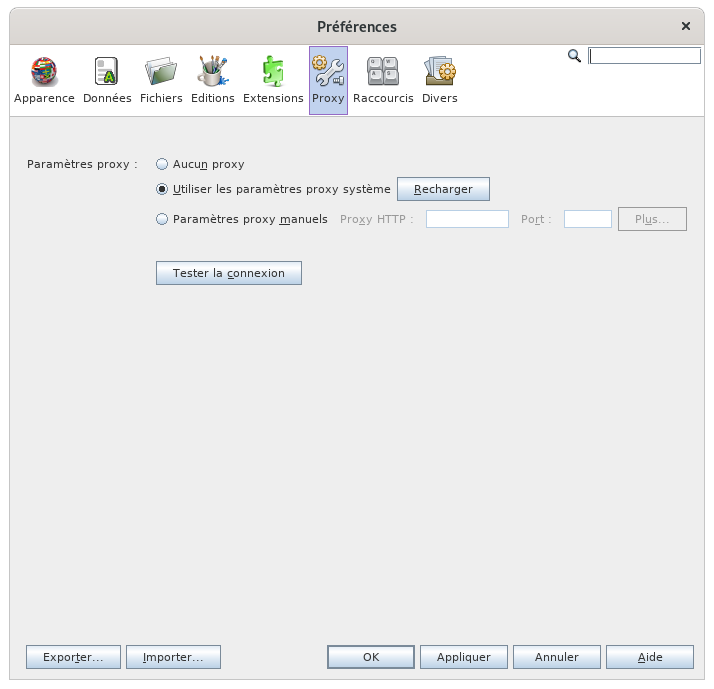Enable Paramètres proxy manuels option
The width and height of the screenshot is (714, 689).
pos(162,219)
